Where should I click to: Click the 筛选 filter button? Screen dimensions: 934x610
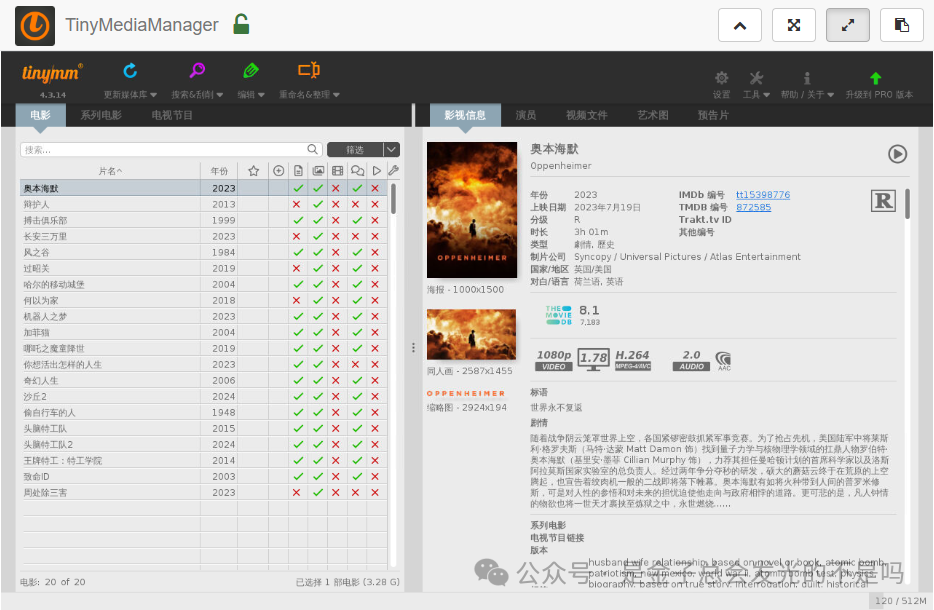coord(355,150)
